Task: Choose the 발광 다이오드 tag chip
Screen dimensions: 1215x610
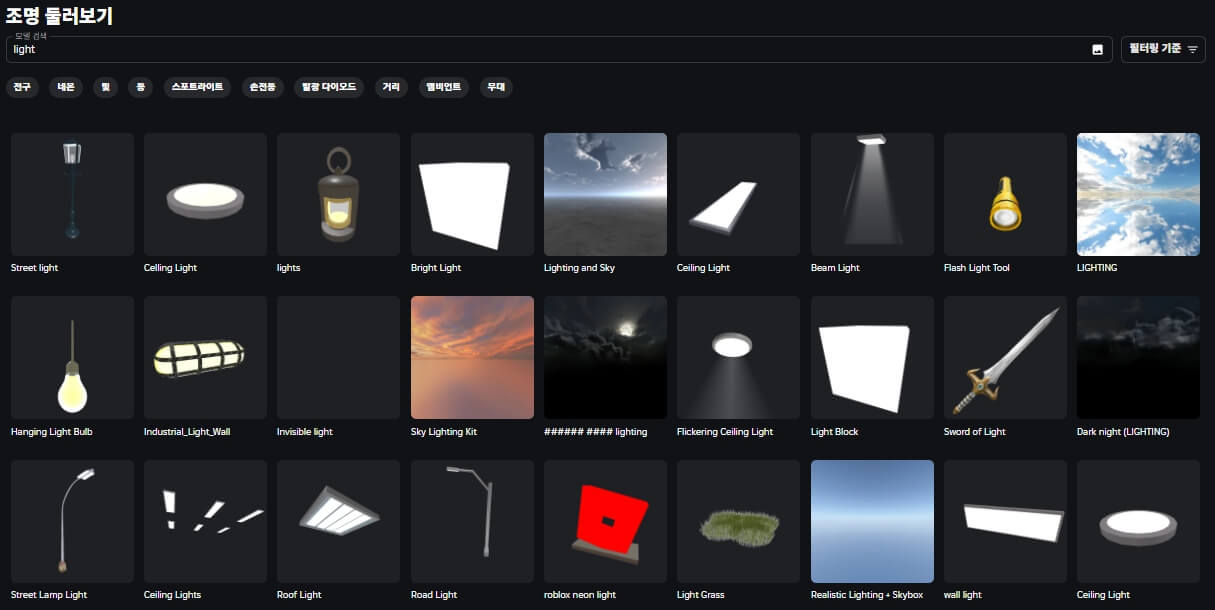Action: [x=330, y=87]
